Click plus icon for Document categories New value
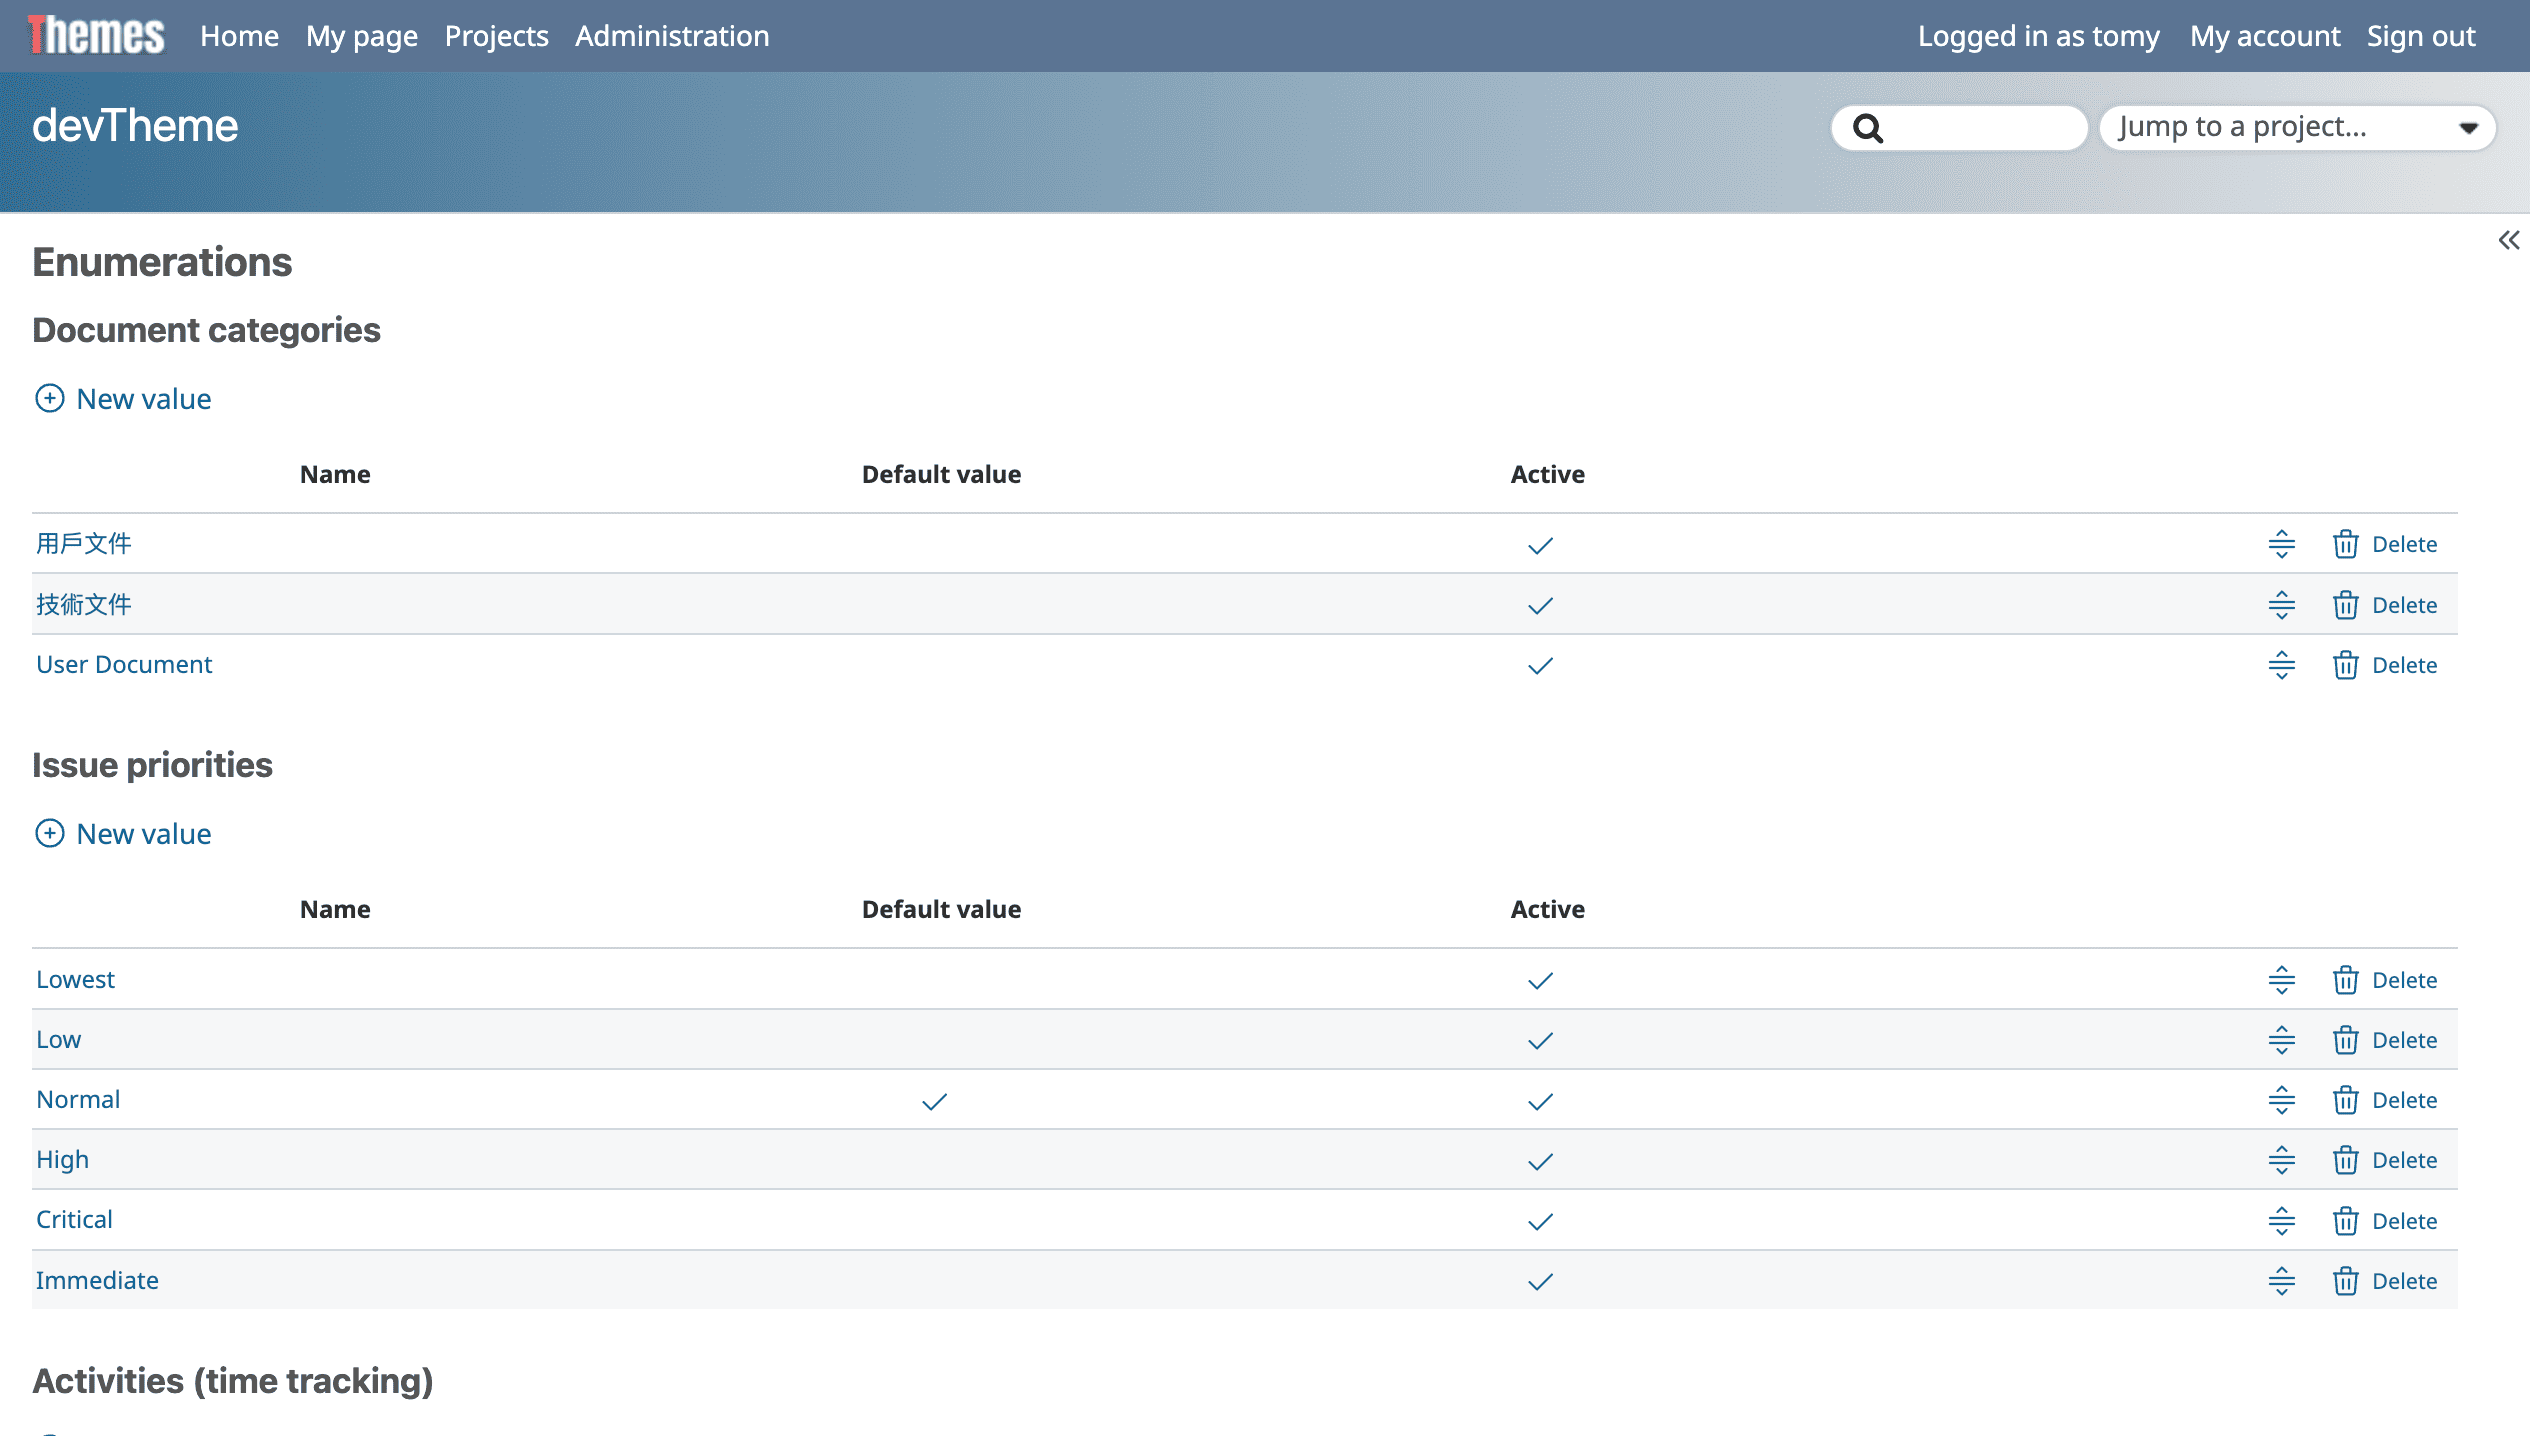This screenshot has height=1436, width=2530. (49, 399)
